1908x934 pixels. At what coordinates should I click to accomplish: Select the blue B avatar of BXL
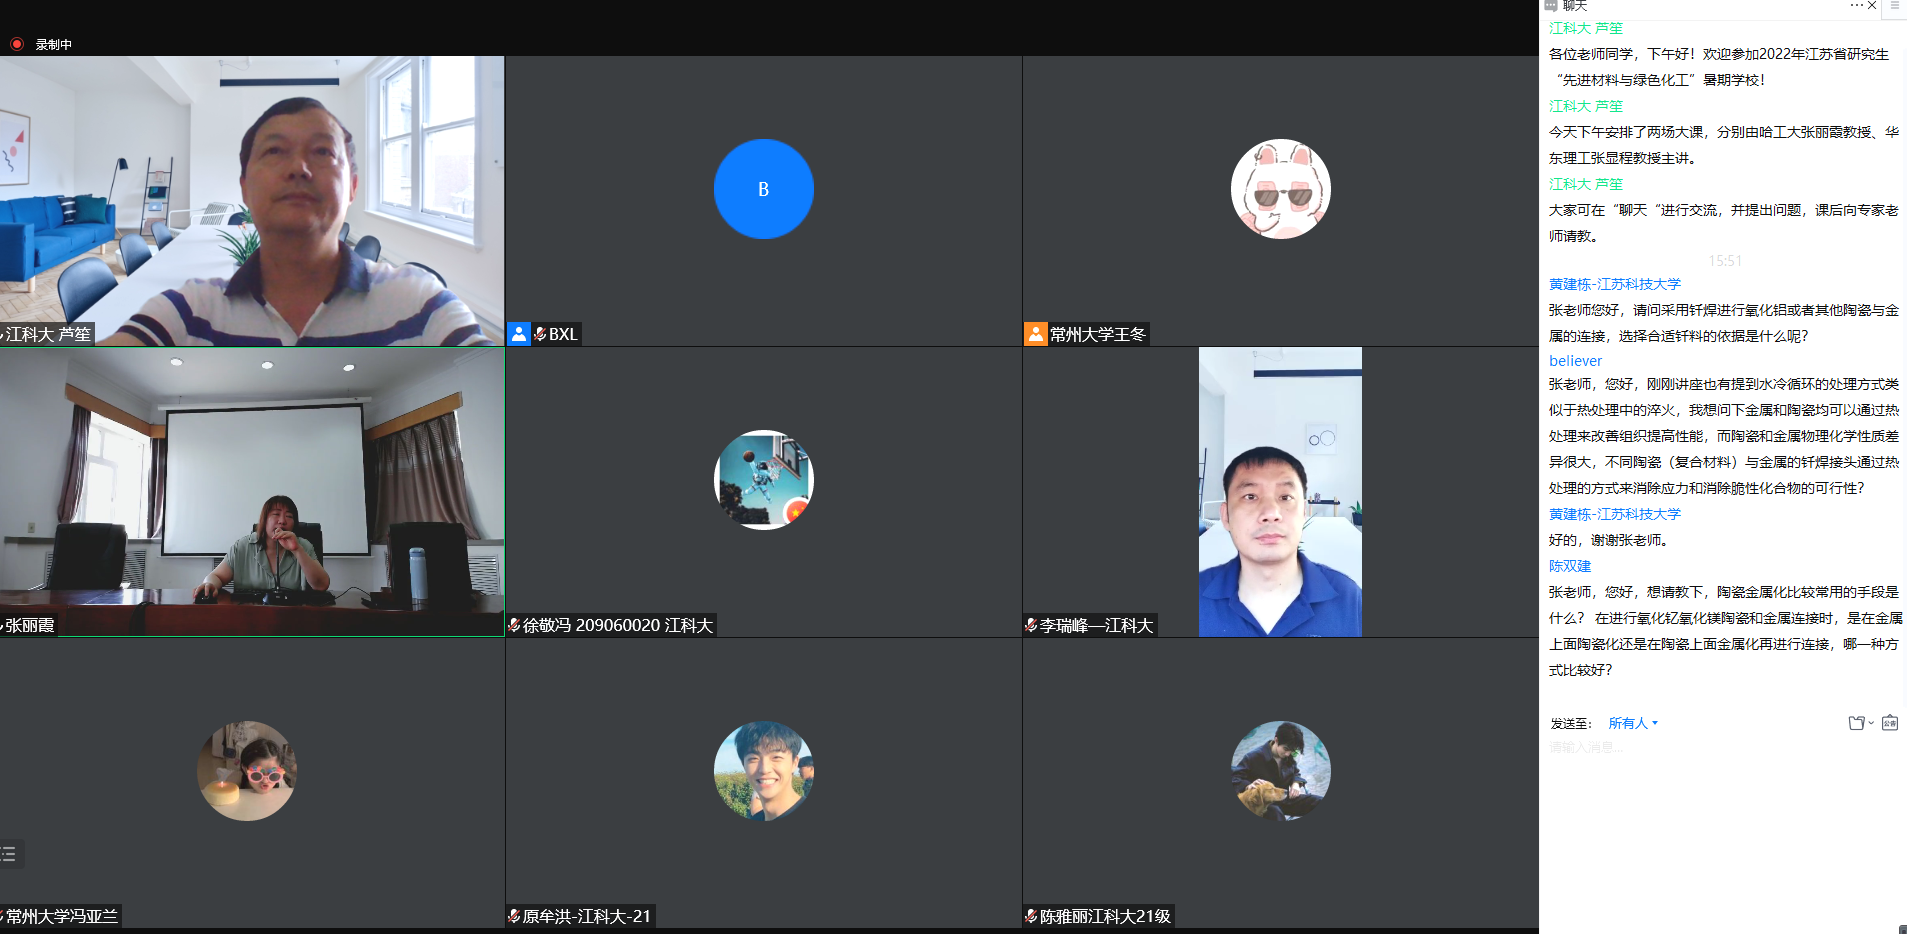[x=763, y=189]
